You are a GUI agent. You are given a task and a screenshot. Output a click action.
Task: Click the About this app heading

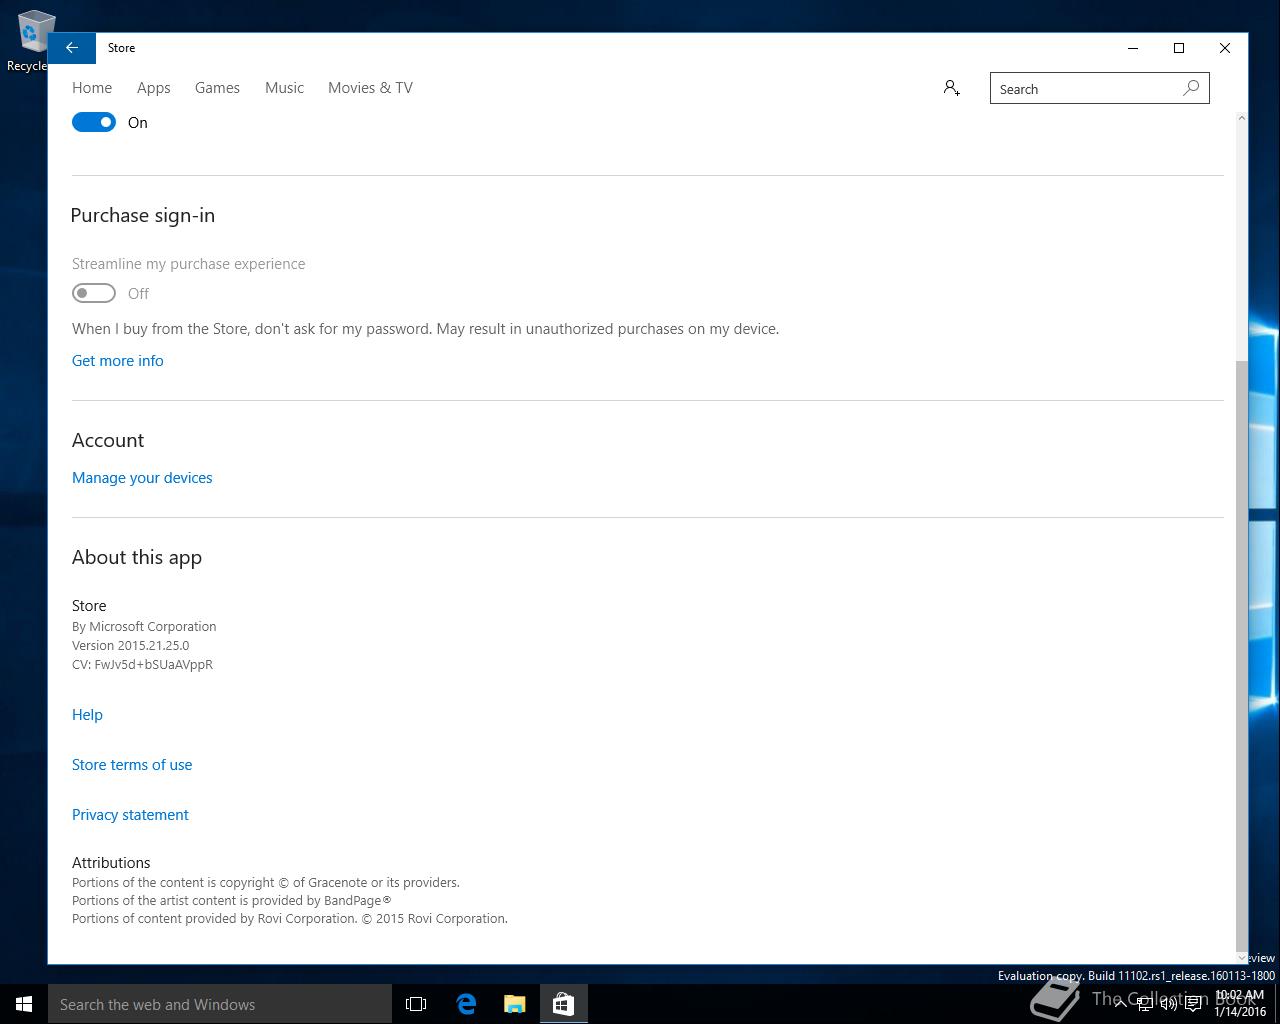tap(137, 558)
